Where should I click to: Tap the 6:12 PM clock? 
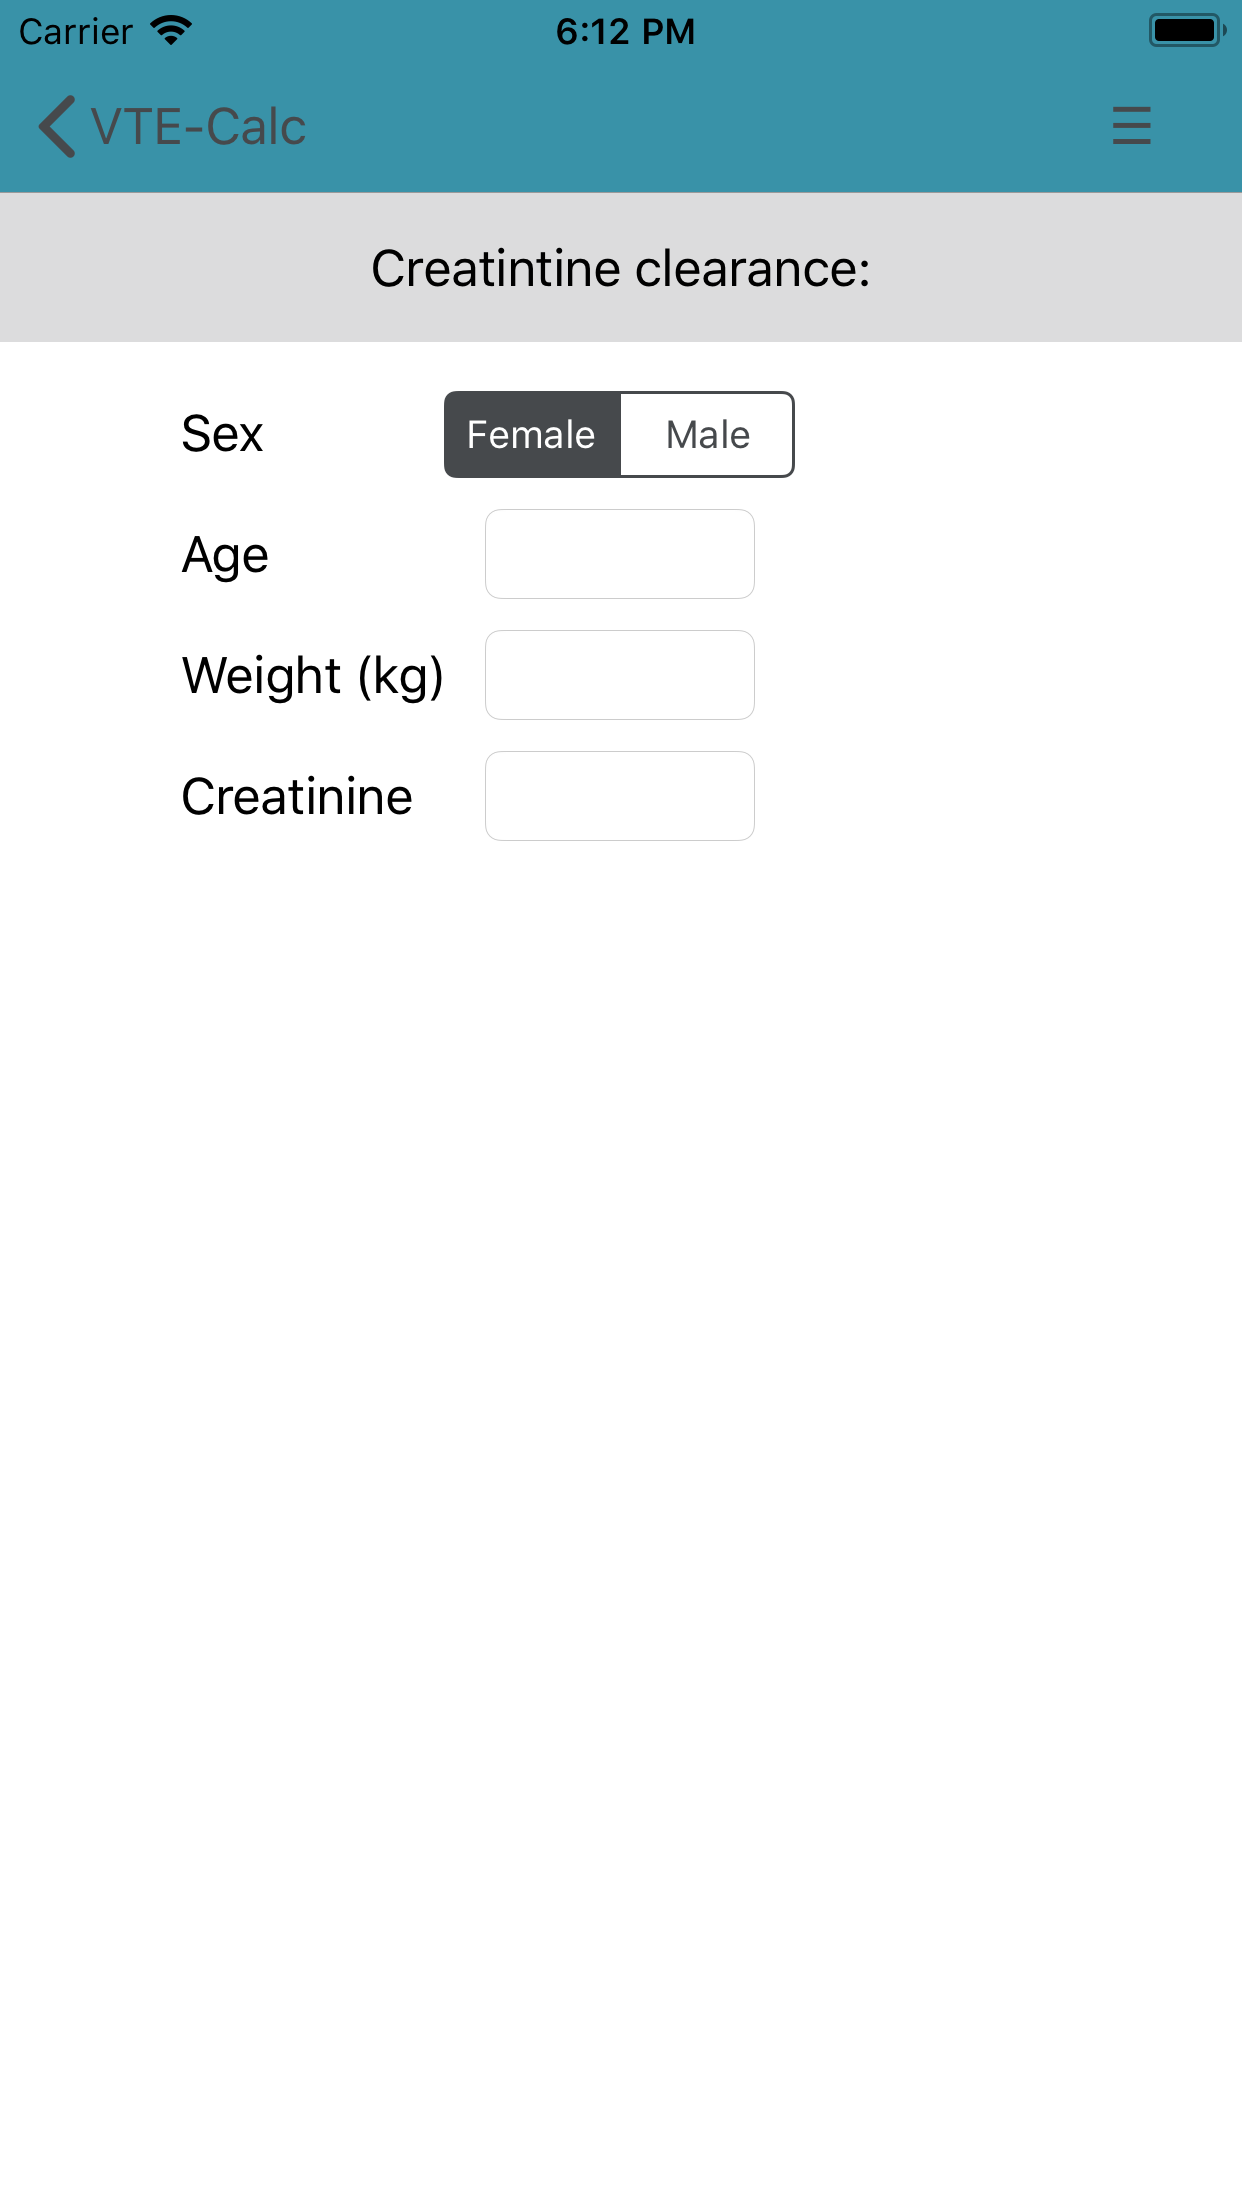point(625,32)
